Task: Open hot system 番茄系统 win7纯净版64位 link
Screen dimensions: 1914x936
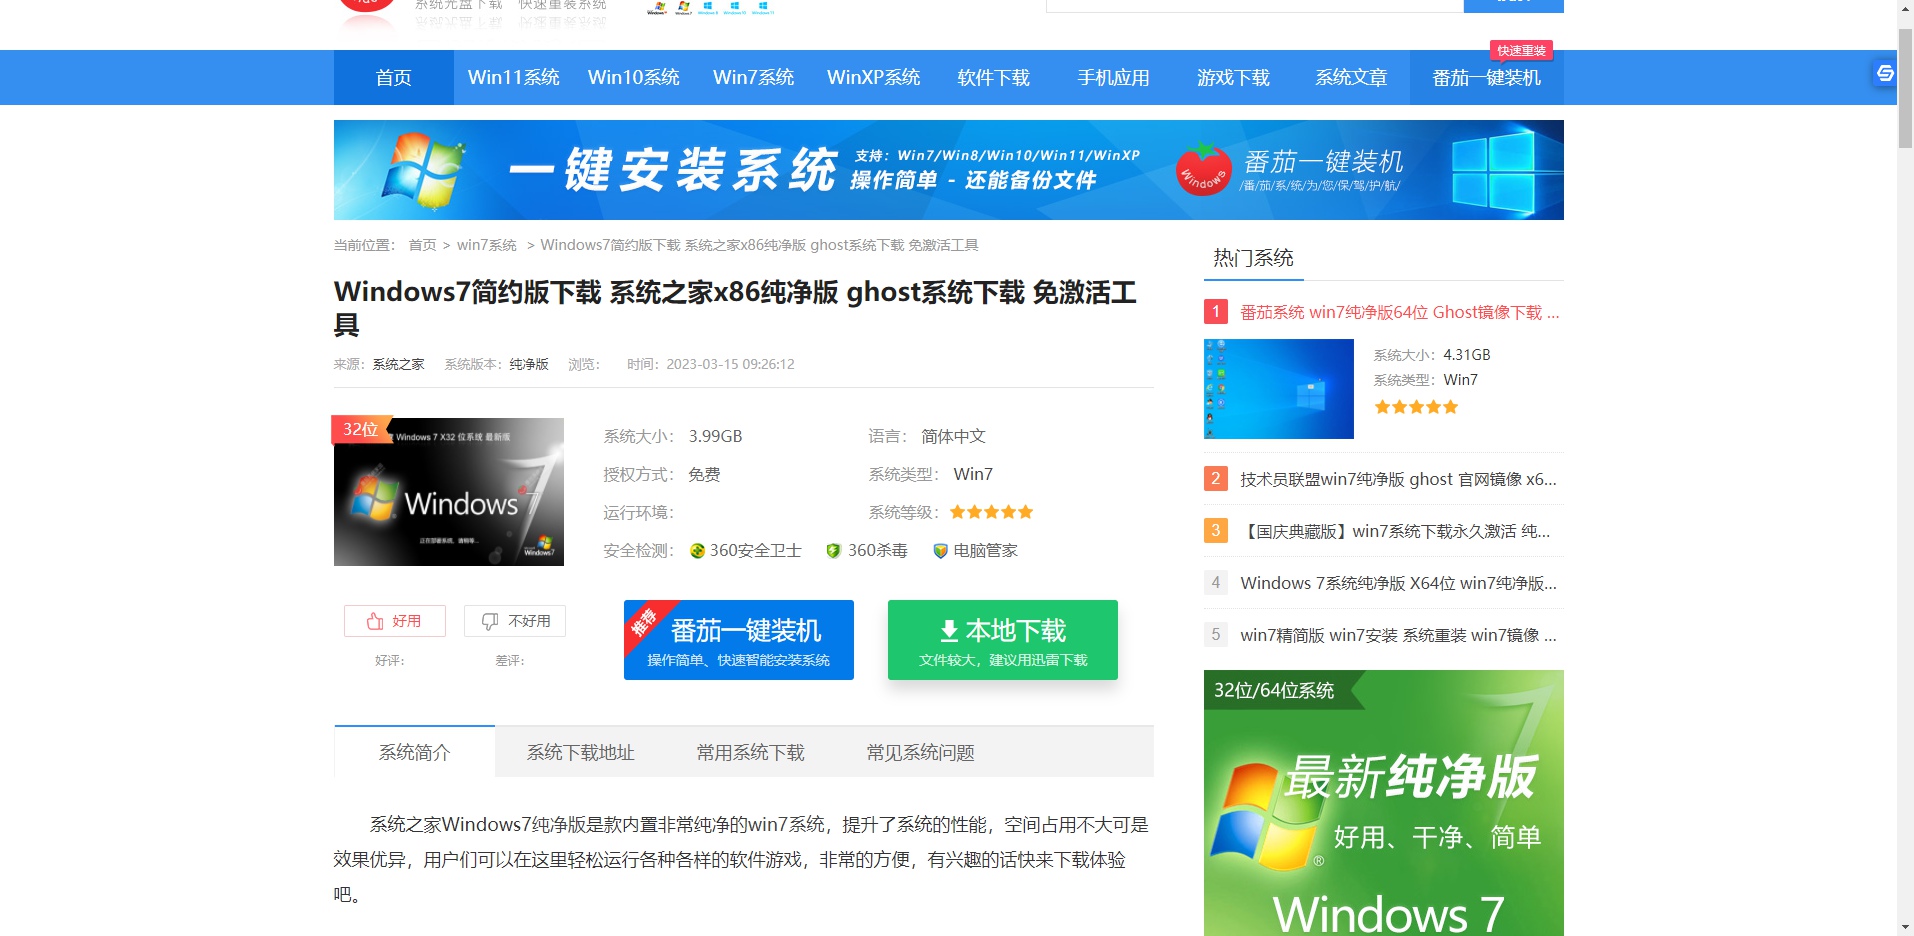Action: (x=1400, y=312)
